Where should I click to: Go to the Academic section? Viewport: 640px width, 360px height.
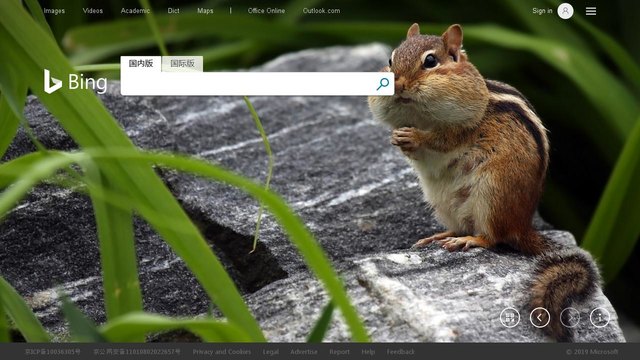tap(135, 11)
